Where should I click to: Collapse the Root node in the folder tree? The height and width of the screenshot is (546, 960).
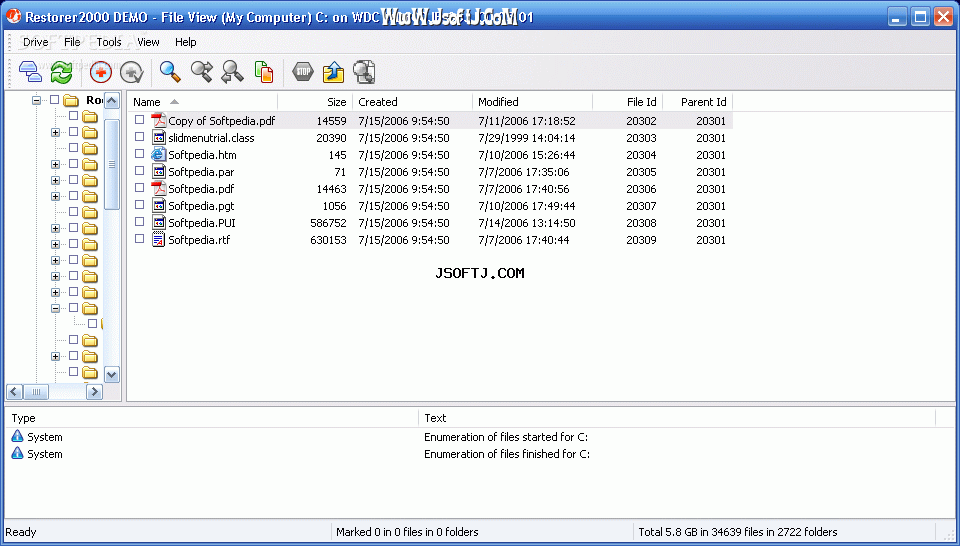[37, 100]
